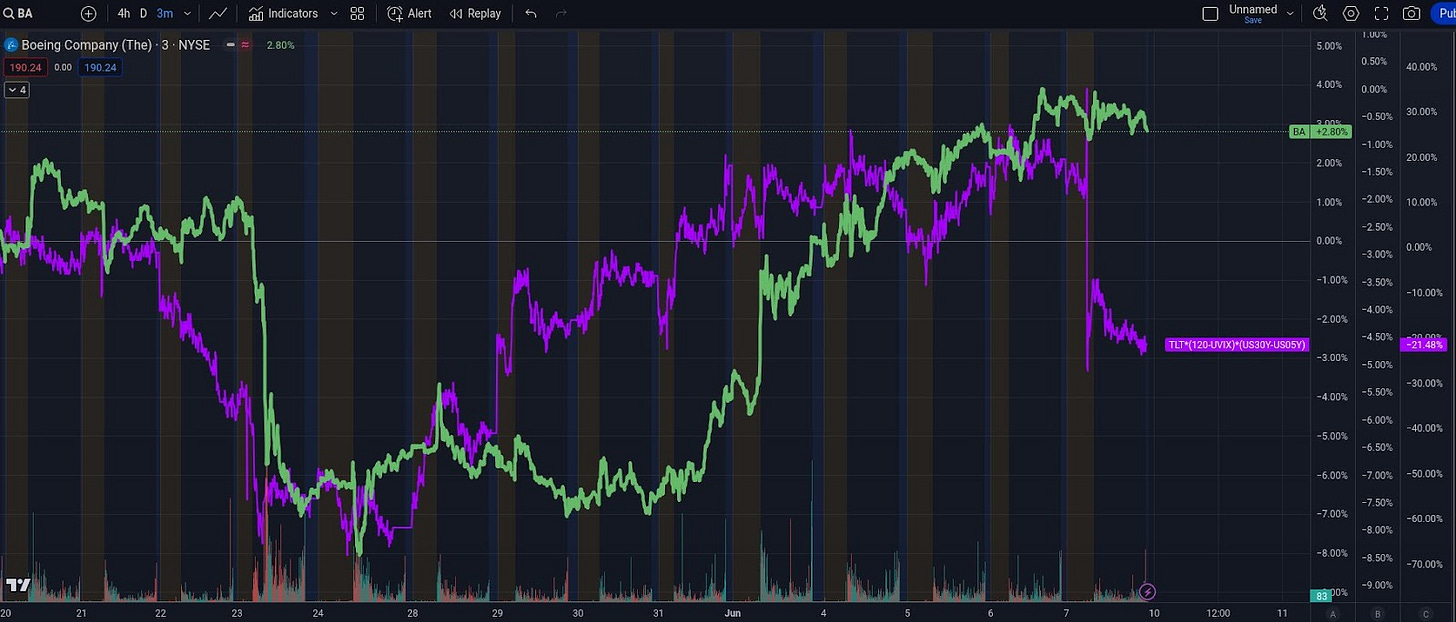The width and height of the screenshot is (1456, 622).
Task: Expand the Indicators favorites dropdown arrow
Action: point(334,13)
